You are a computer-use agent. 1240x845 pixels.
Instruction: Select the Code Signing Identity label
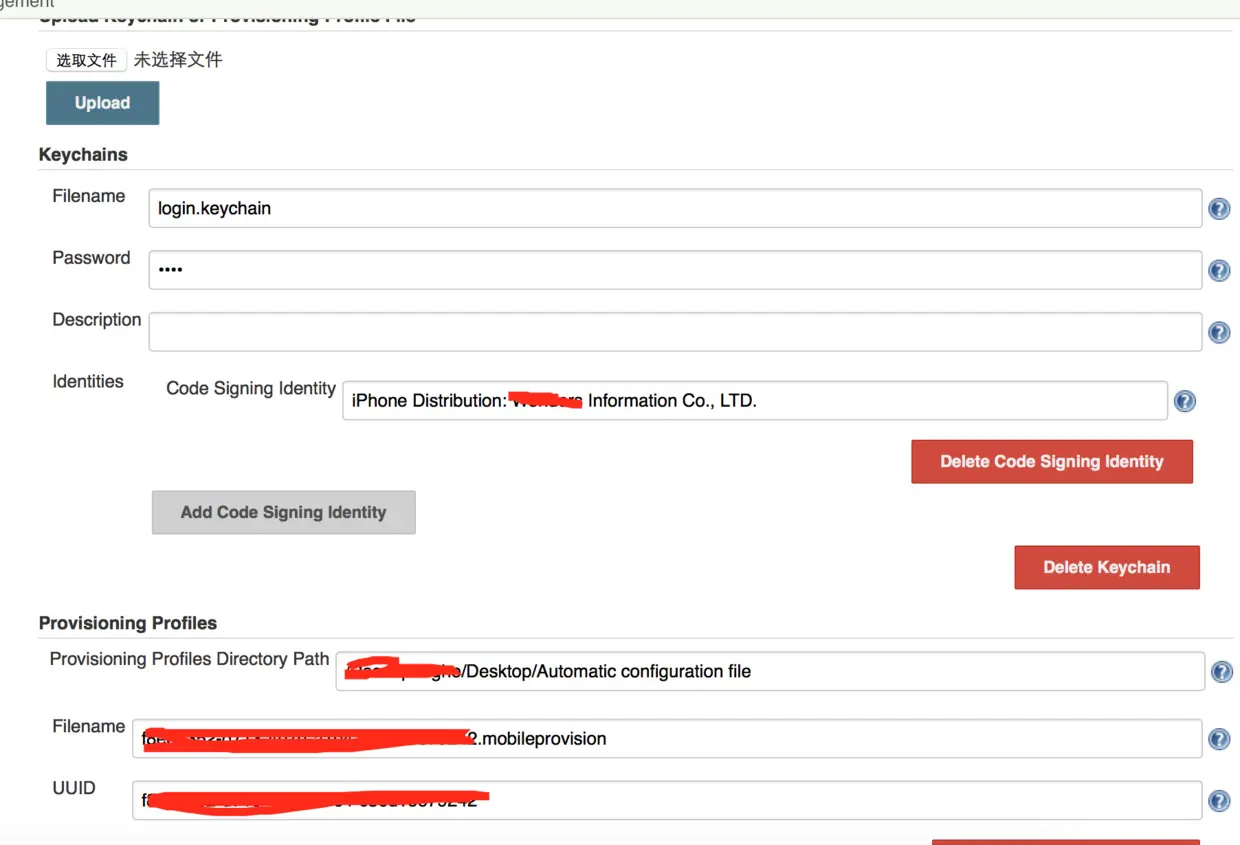(251, 388)
